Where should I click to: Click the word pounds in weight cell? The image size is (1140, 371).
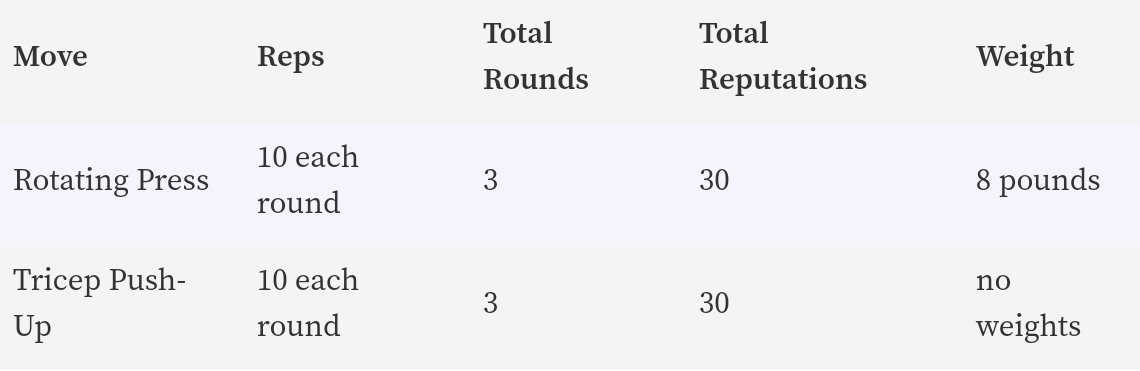point(1049,182)
